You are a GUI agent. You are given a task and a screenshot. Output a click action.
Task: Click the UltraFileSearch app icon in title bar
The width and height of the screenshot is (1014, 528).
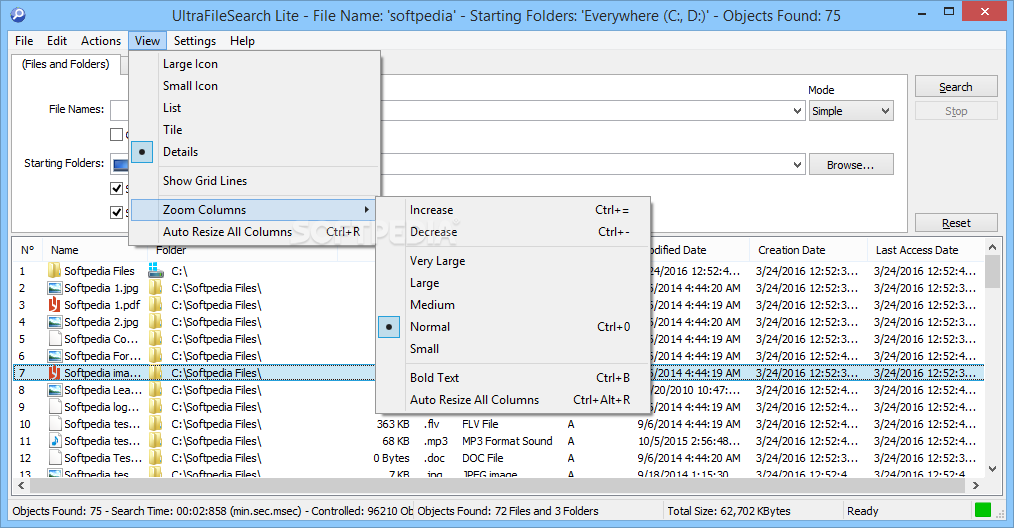pyautogui.click(x=18, y=14)
